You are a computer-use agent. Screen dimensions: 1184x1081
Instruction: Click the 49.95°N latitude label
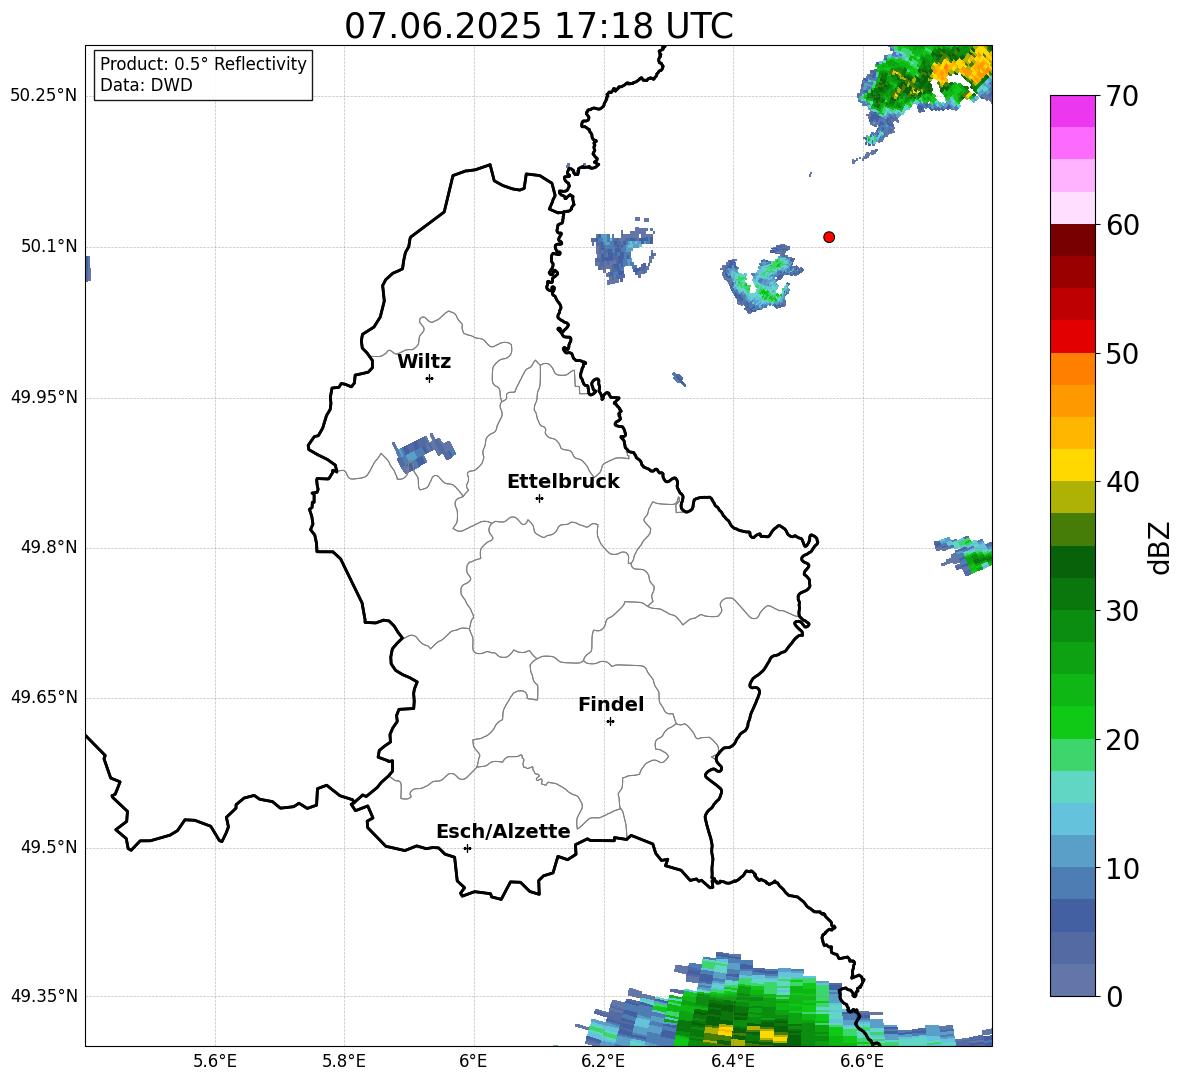tap(44, 397)
